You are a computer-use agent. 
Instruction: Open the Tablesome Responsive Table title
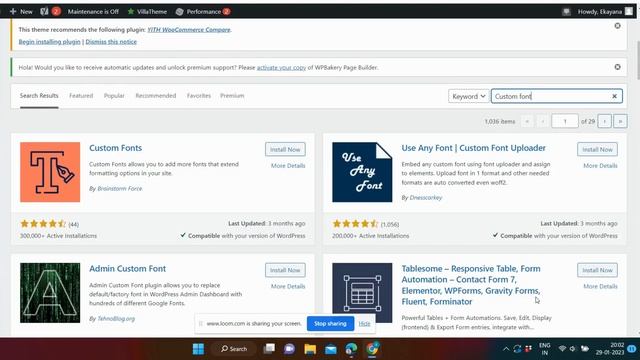click(471, 285)
